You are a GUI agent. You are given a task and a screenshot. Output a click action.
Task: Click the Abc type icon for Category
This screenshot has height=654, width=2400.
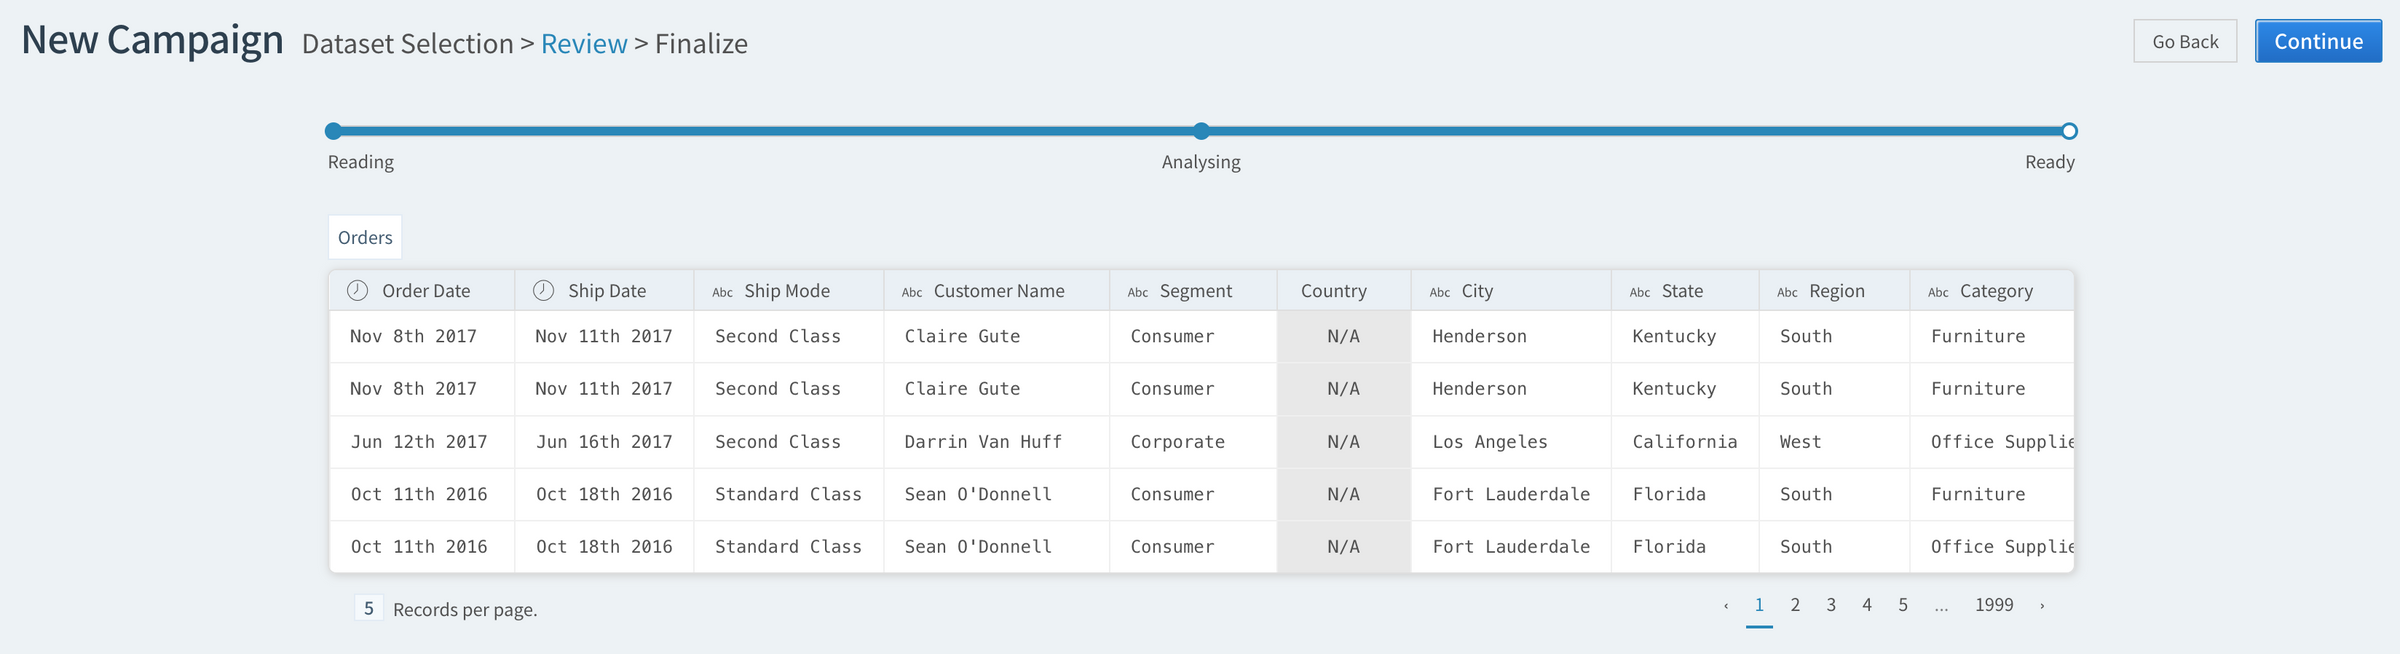coord(1938,293)
